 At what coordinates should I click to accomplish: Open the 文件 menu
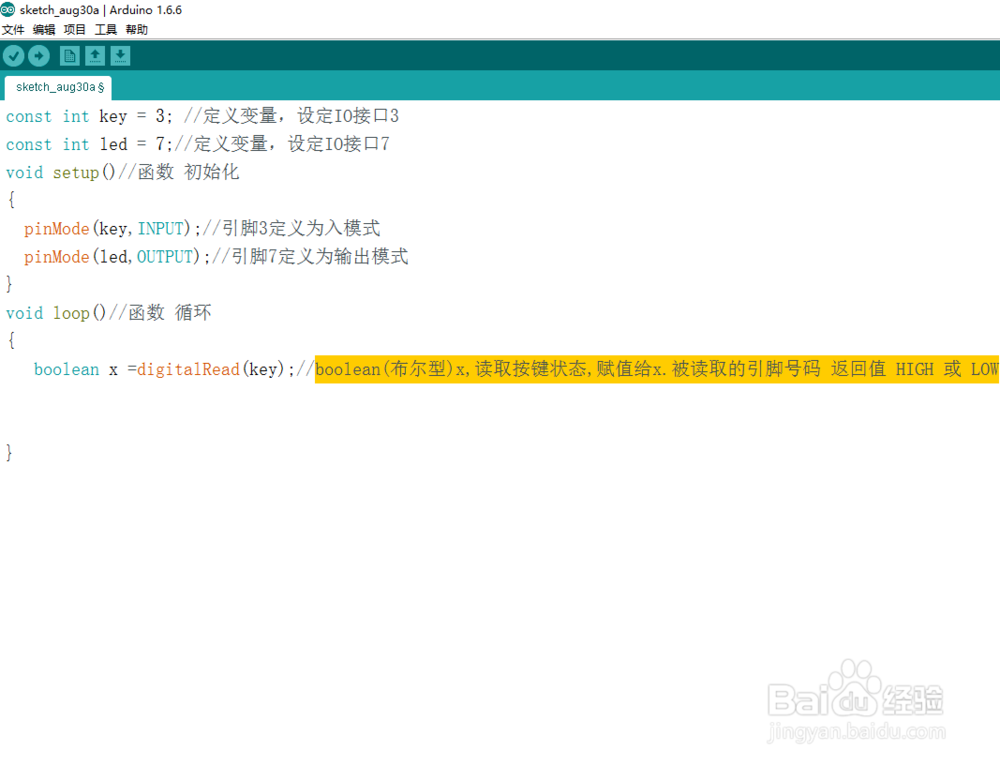(14, 29)
